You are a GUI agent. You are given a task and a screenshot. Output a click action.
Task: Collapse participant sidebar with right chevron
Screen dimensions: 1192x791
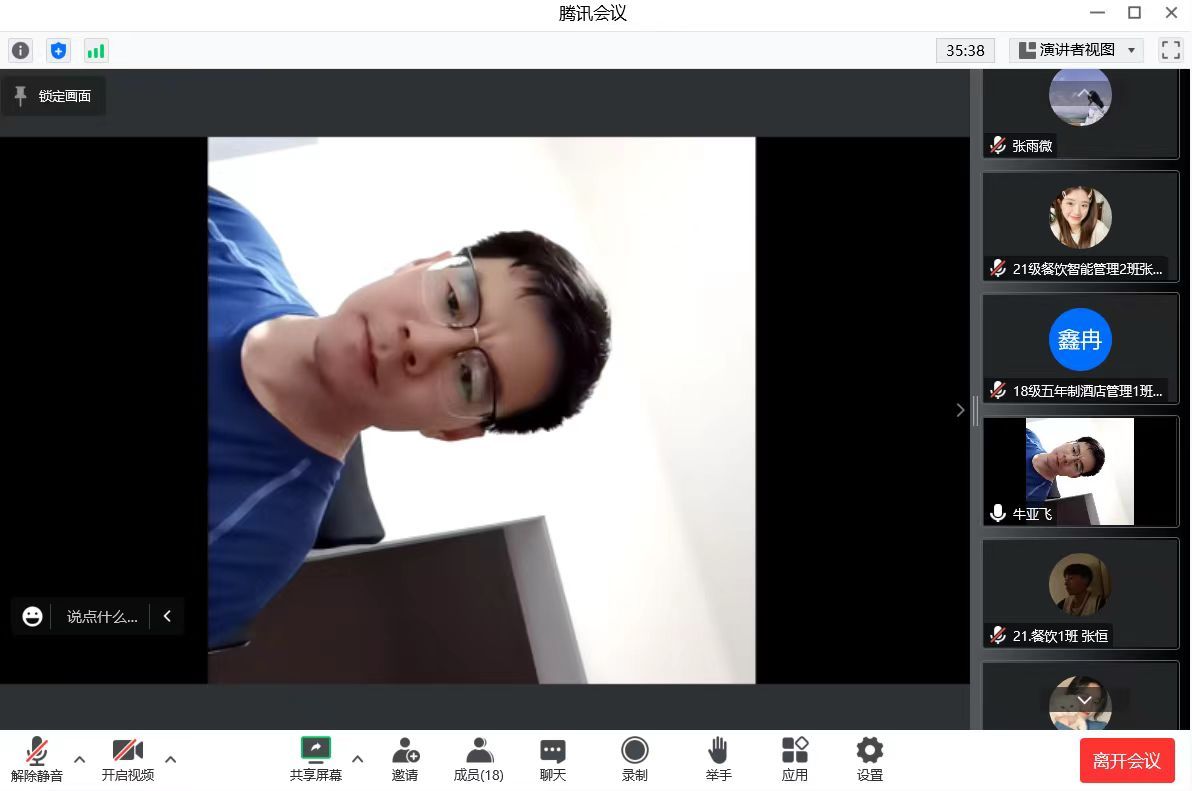(x=960, y=410)
